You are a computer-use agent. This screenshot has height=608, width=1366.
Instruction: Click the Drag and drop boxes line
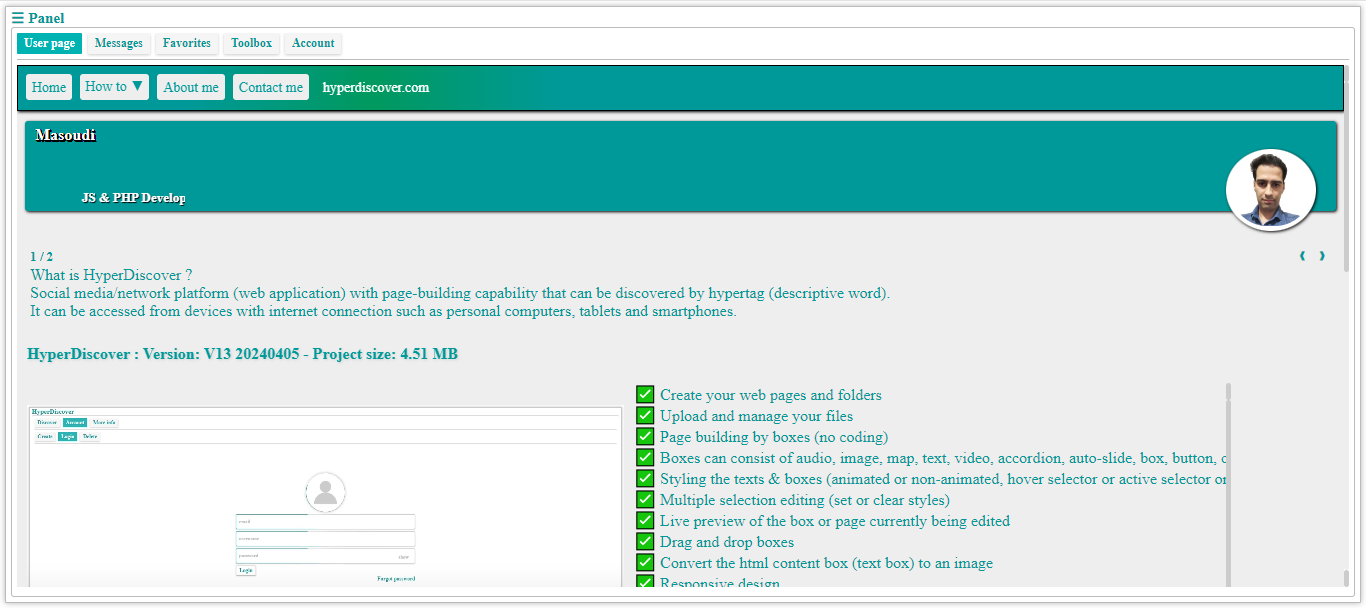click(727, 542)
